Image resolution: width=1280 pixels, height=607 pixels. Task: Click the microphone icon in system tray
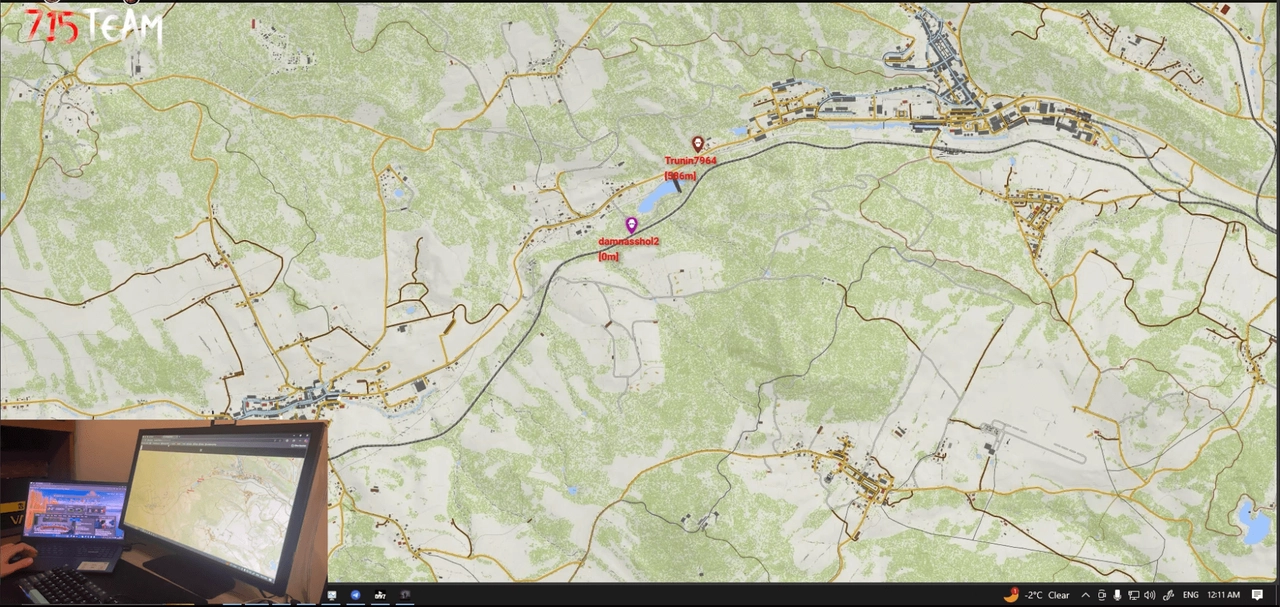point(1117,595)
